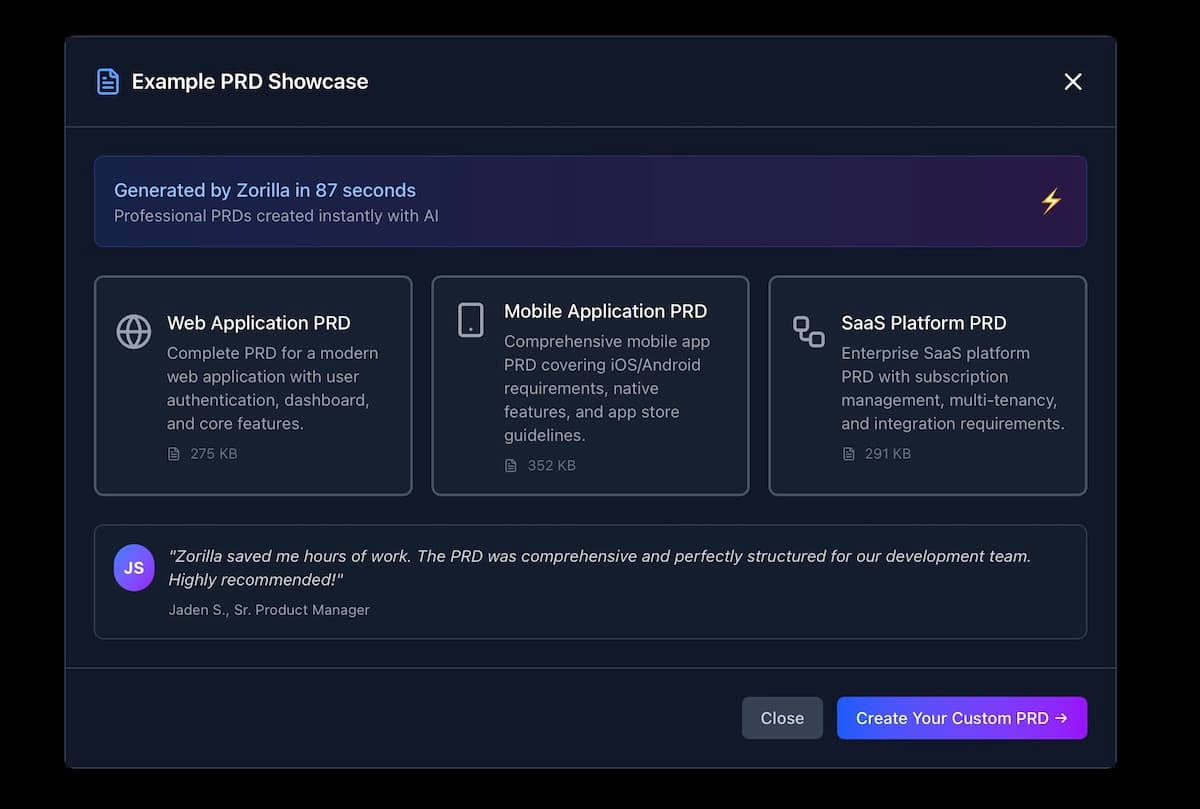The image size is (1200, 809).
Task: Click the linked squares icon on SaaS Platform PRD
Action: [808, 331]
